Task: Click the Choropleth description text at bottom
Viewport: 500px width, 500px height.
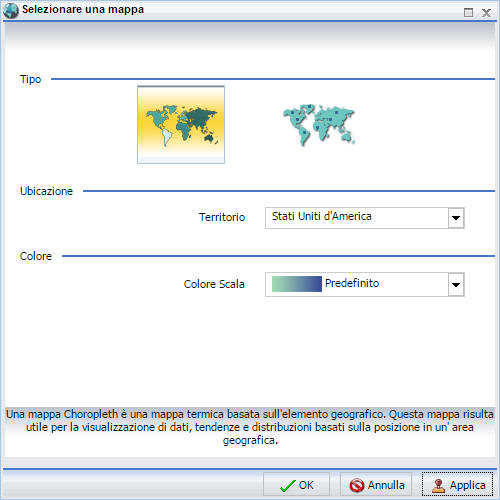Action: point(250,427)
